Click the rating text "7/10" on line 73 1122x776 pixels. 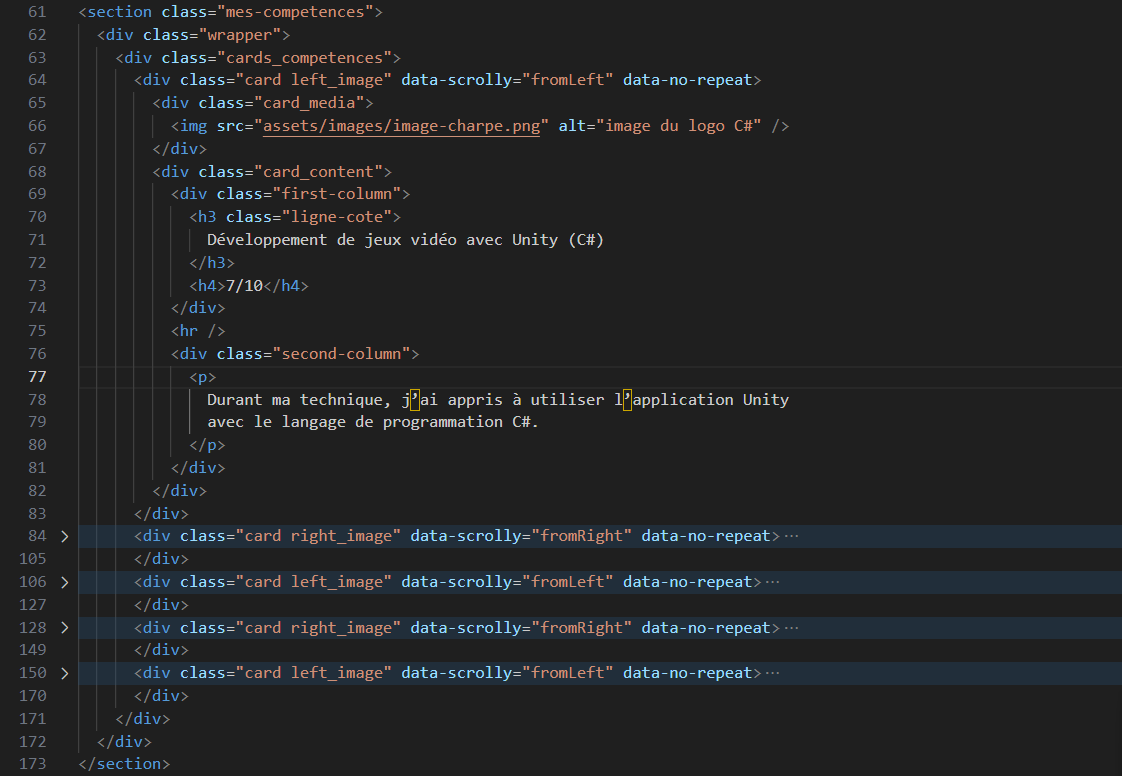246,284
